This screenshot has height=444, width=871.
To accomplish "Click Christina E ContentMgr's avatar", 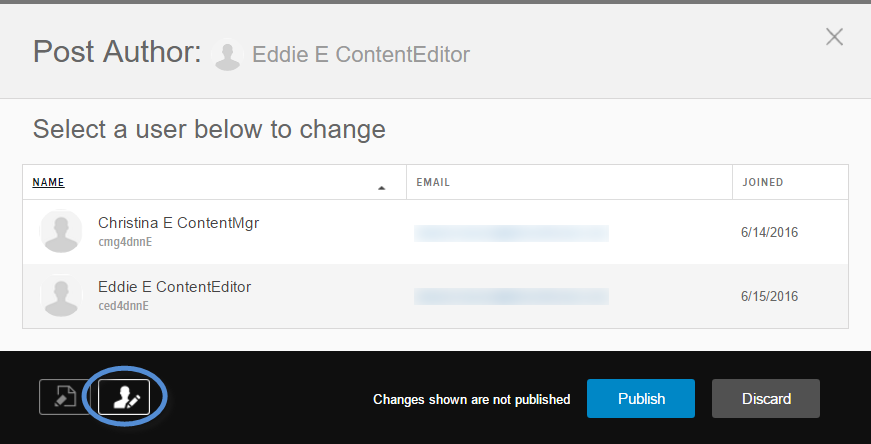I will pyautogui.click(x=60, y=231).
